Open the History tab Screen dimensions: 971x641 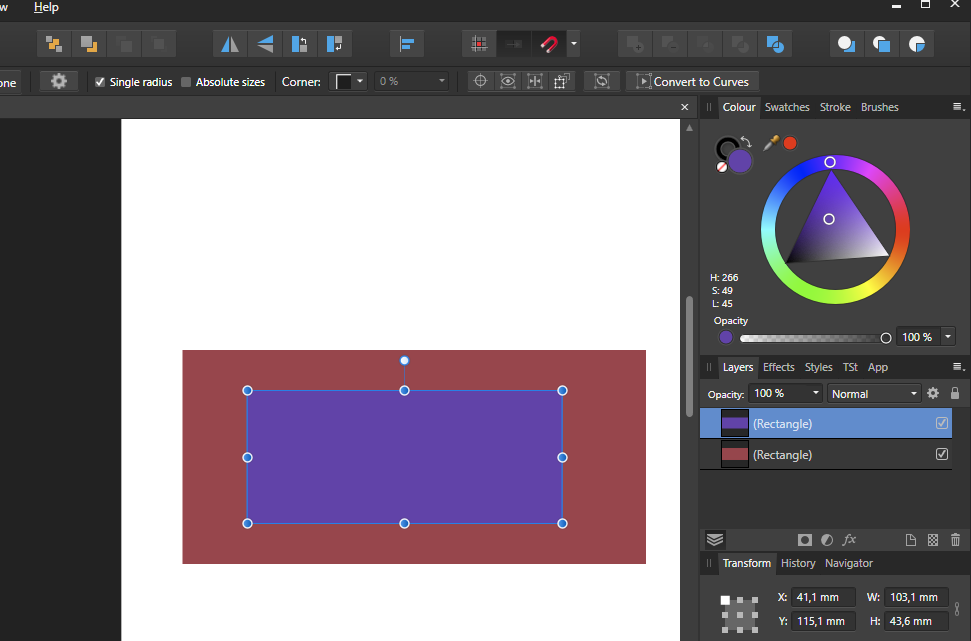coord(798,563)
